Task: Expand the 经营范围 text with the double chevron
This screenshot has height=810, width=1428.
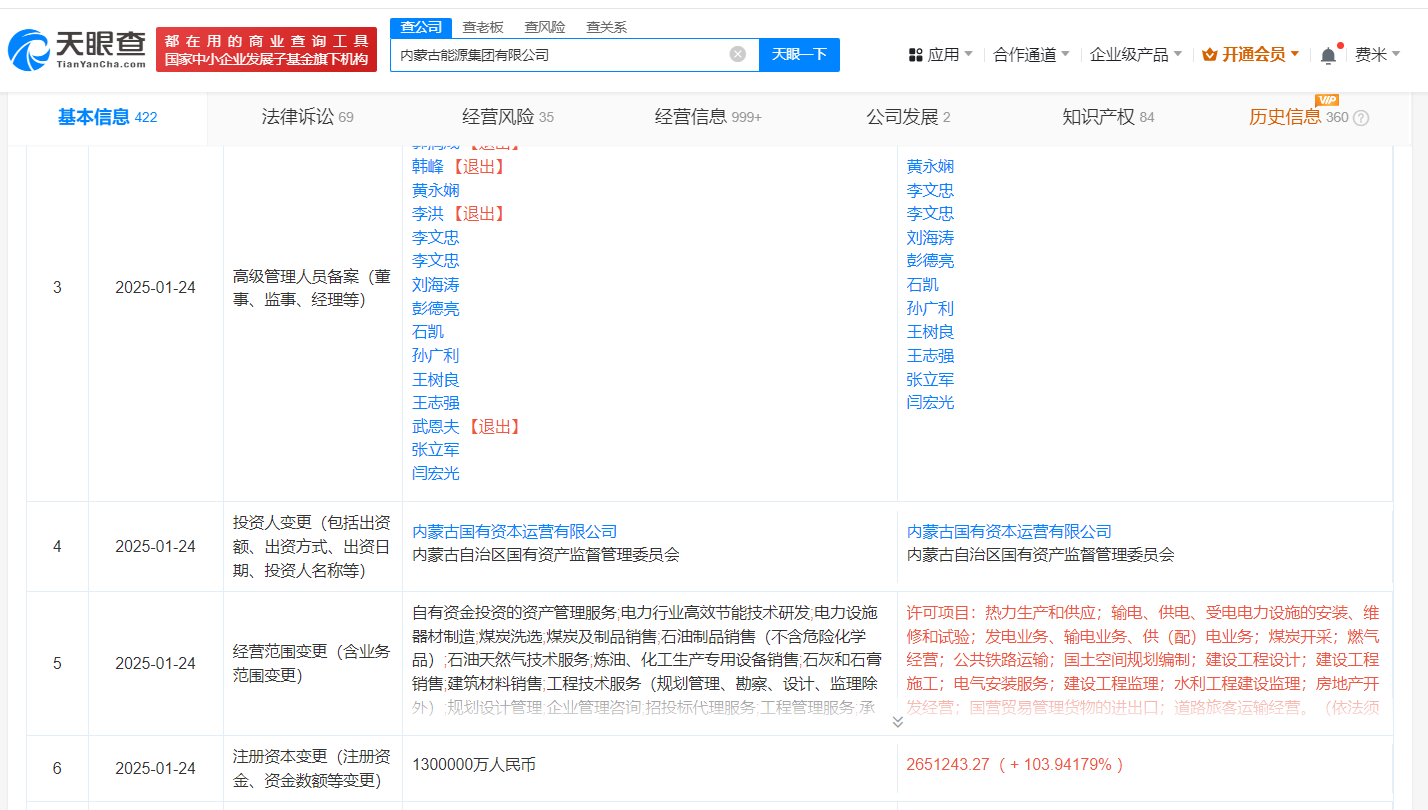Action: click(897, 721)
